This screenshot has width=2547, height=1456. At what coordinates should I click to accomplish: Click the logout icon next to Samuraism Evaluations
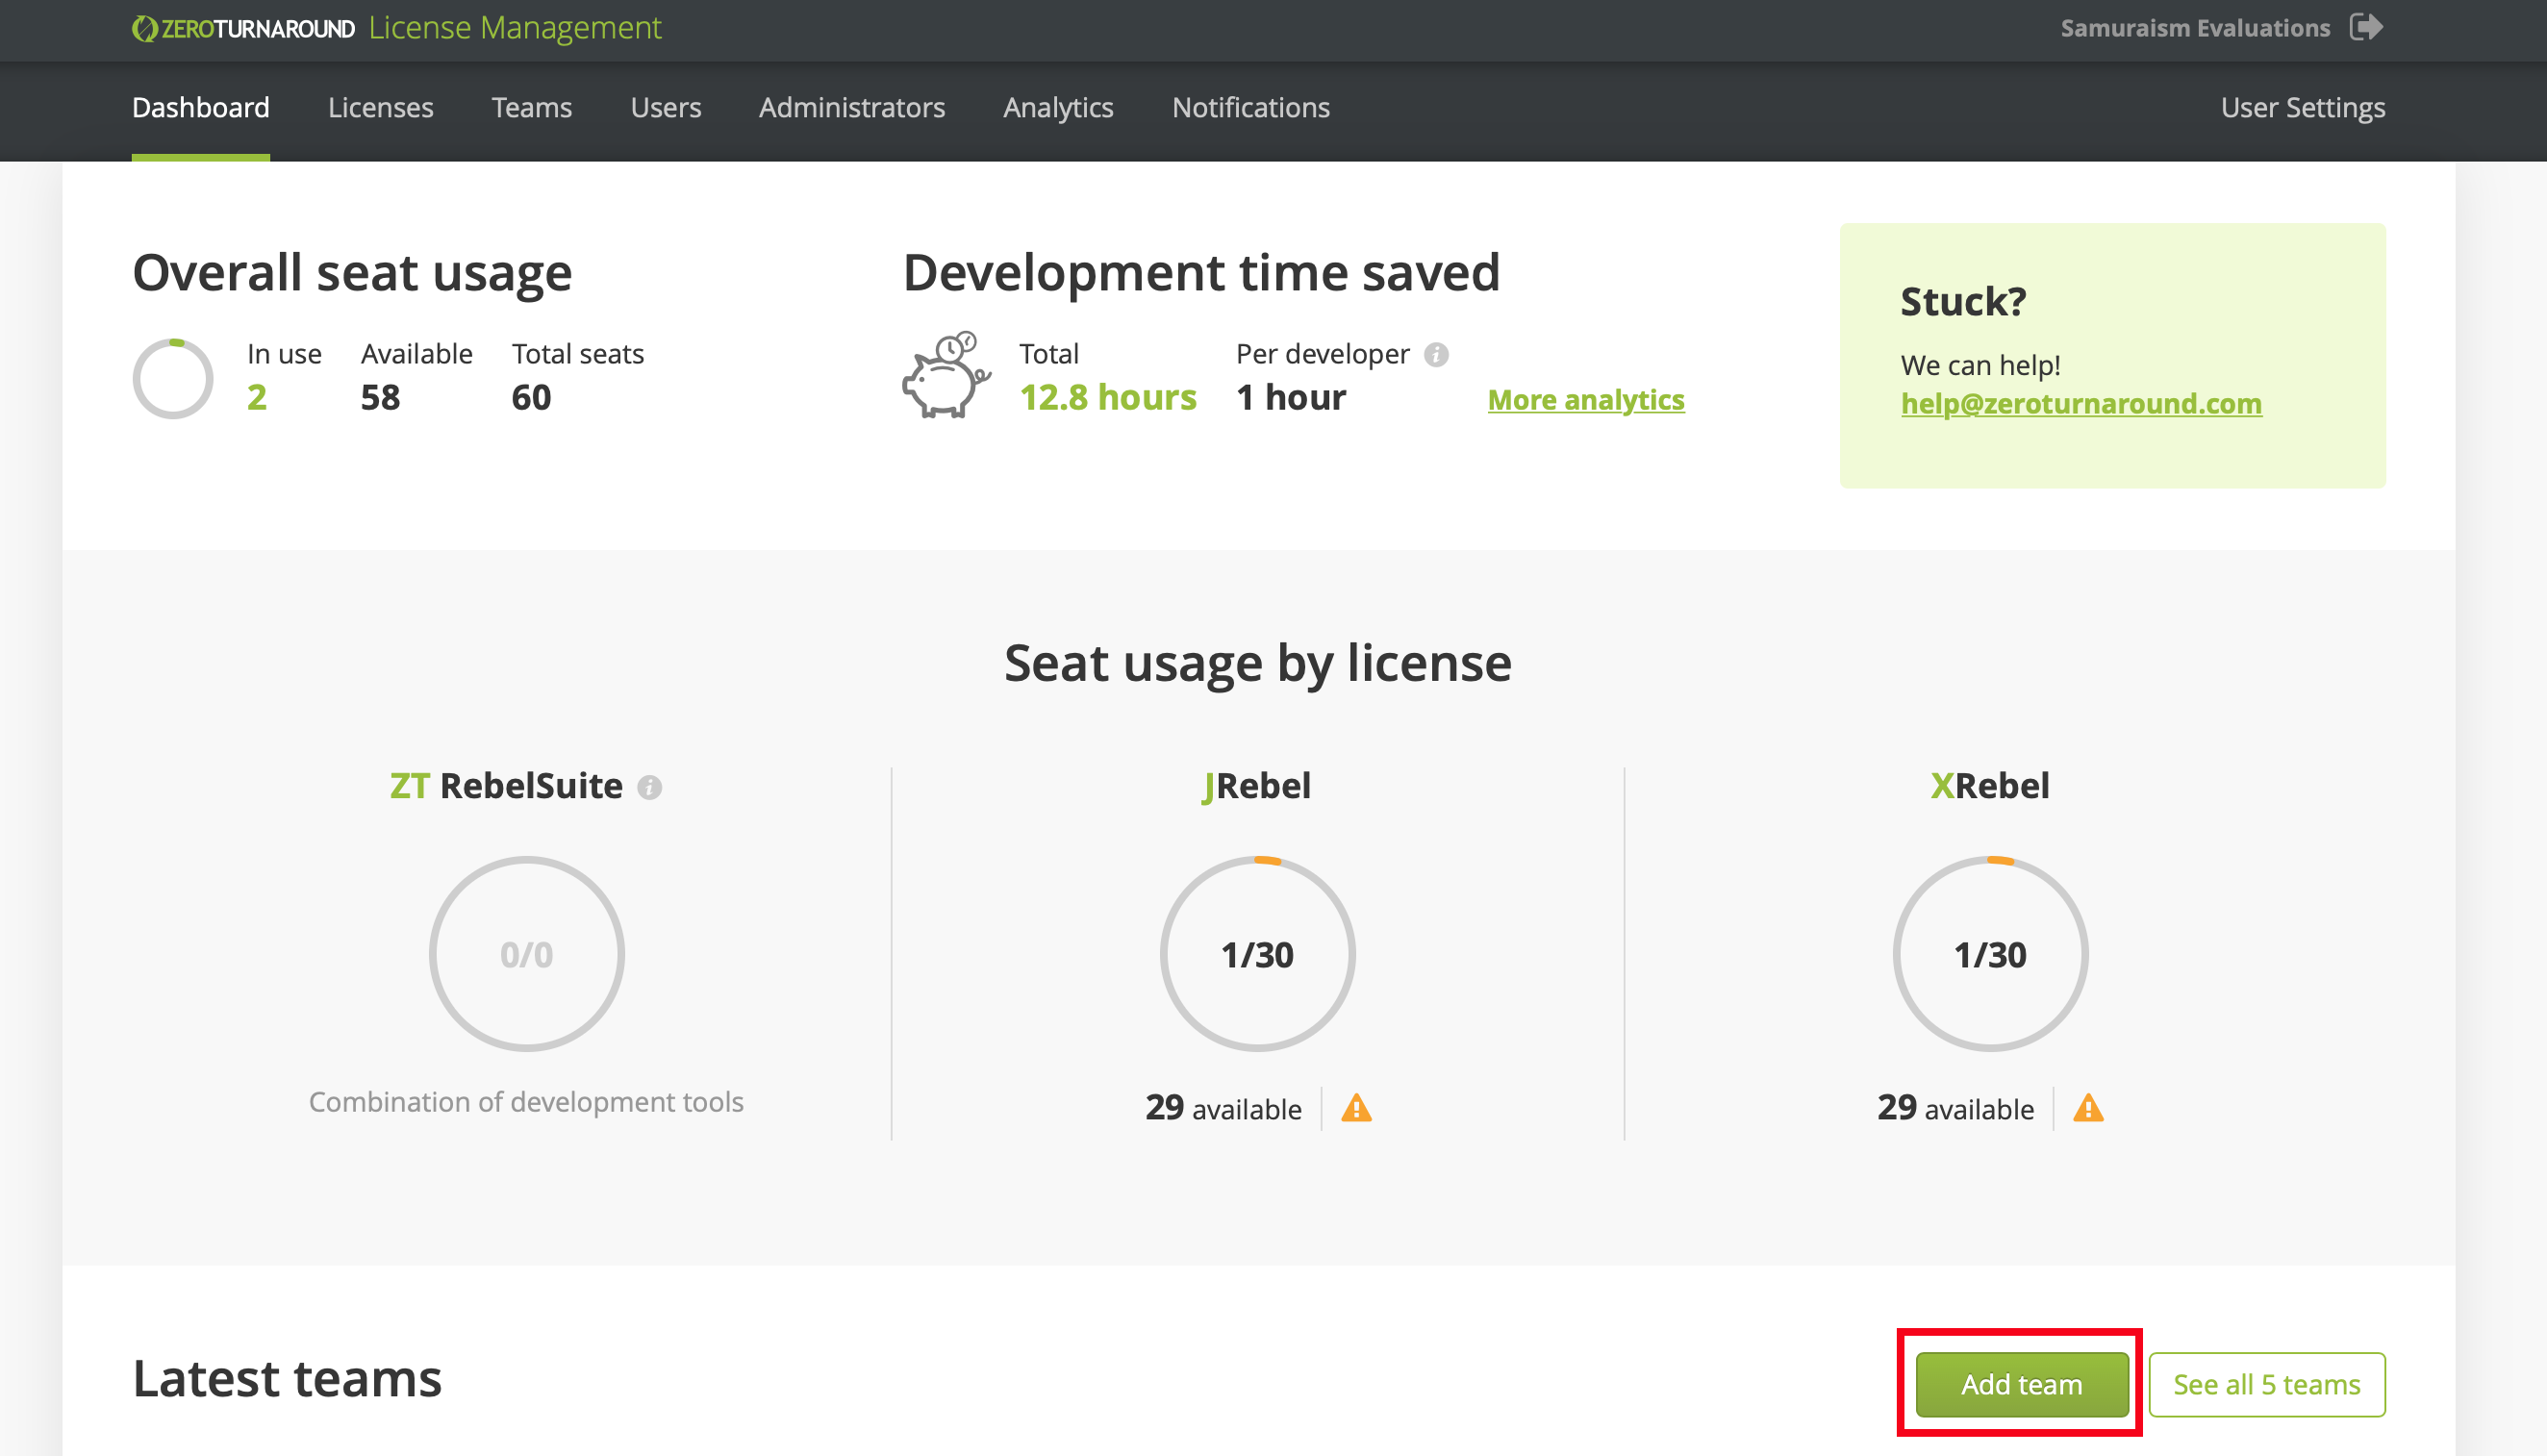point(2366,27)
